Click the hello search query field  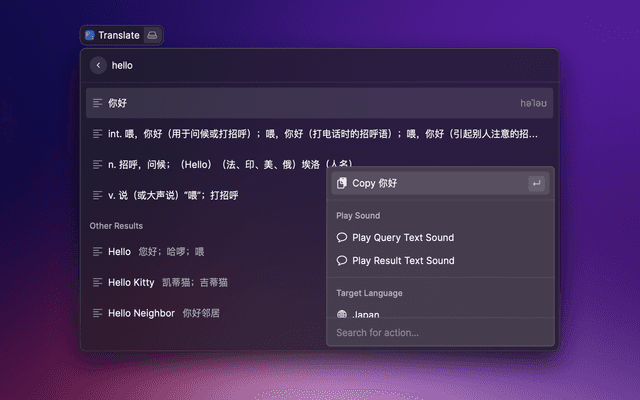300,65
